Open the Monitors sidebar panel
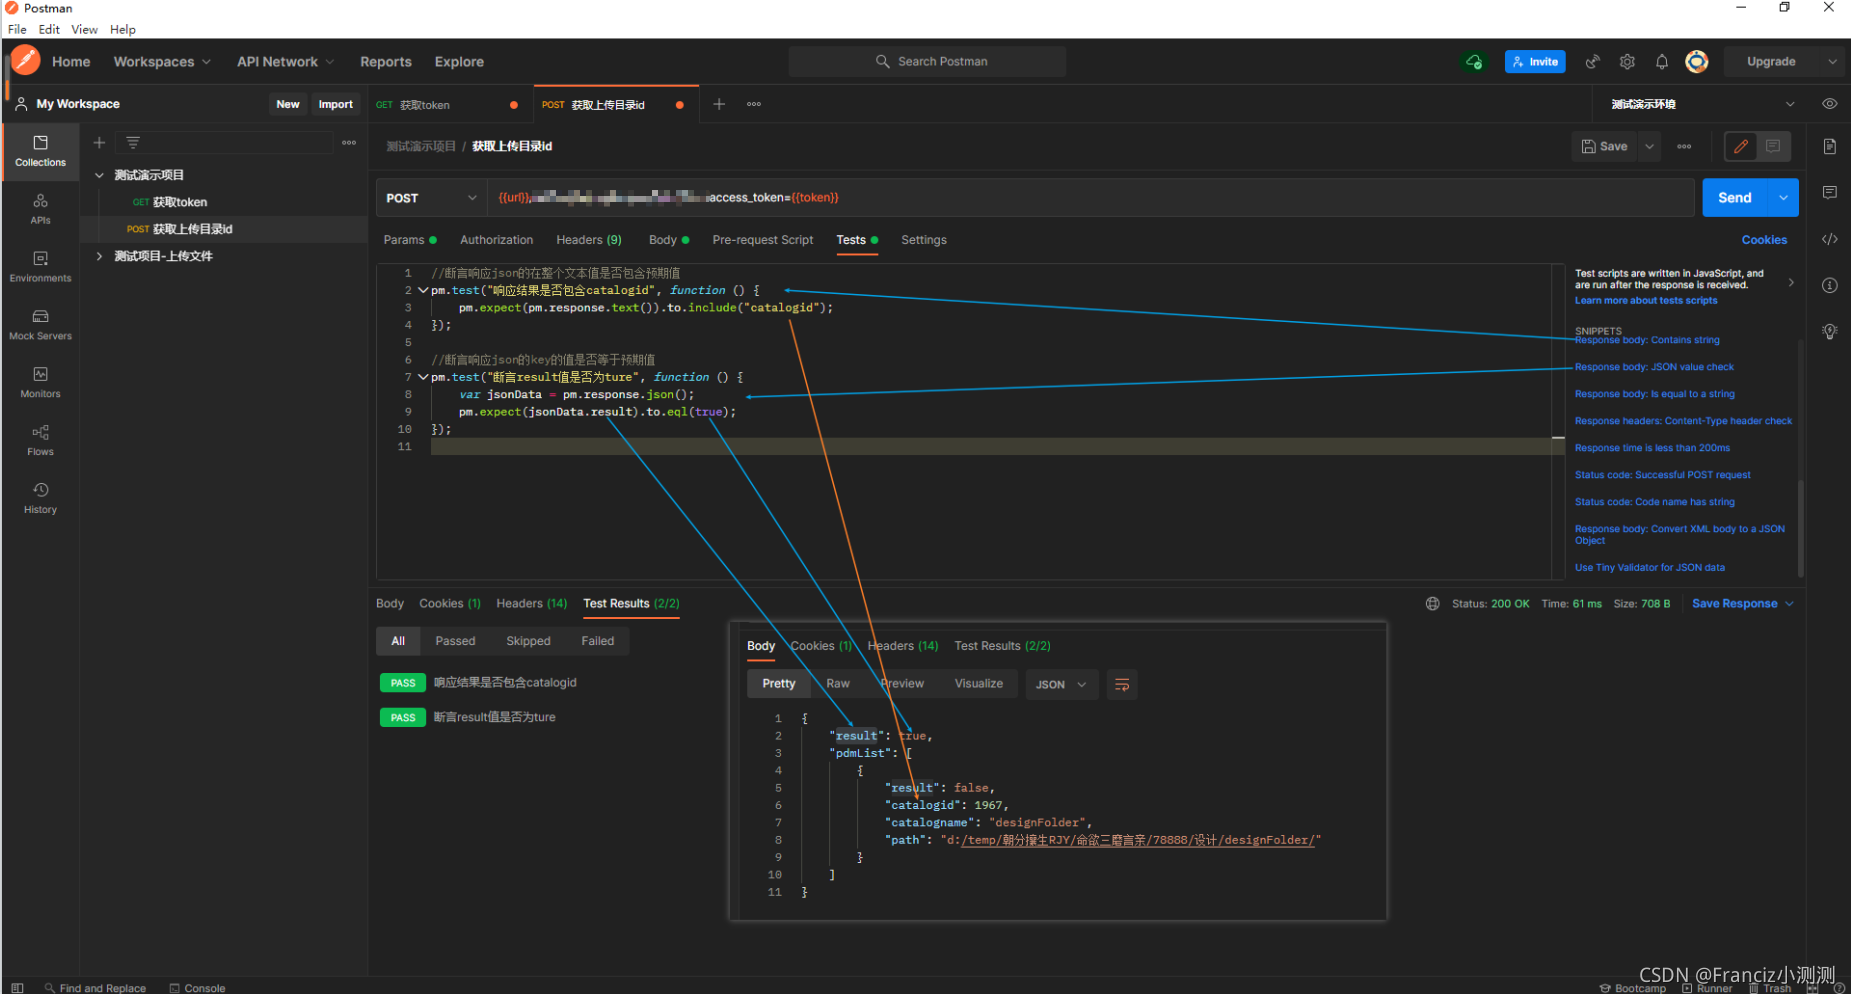 (x=40, y=383)
